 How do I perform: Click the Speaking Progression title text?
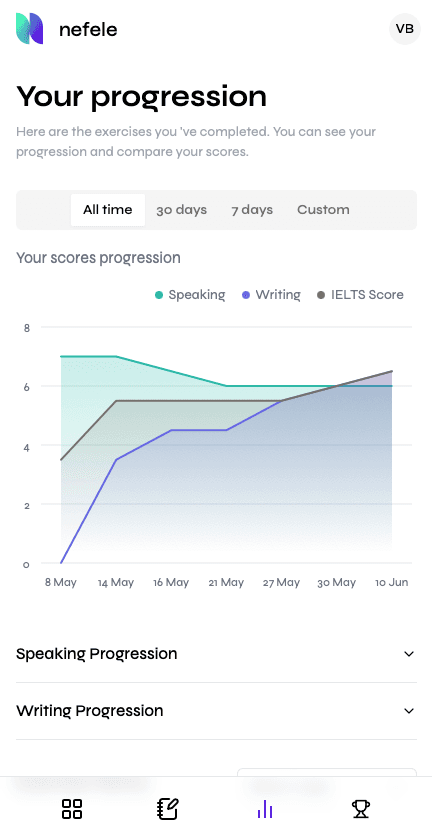coord(96,654)
